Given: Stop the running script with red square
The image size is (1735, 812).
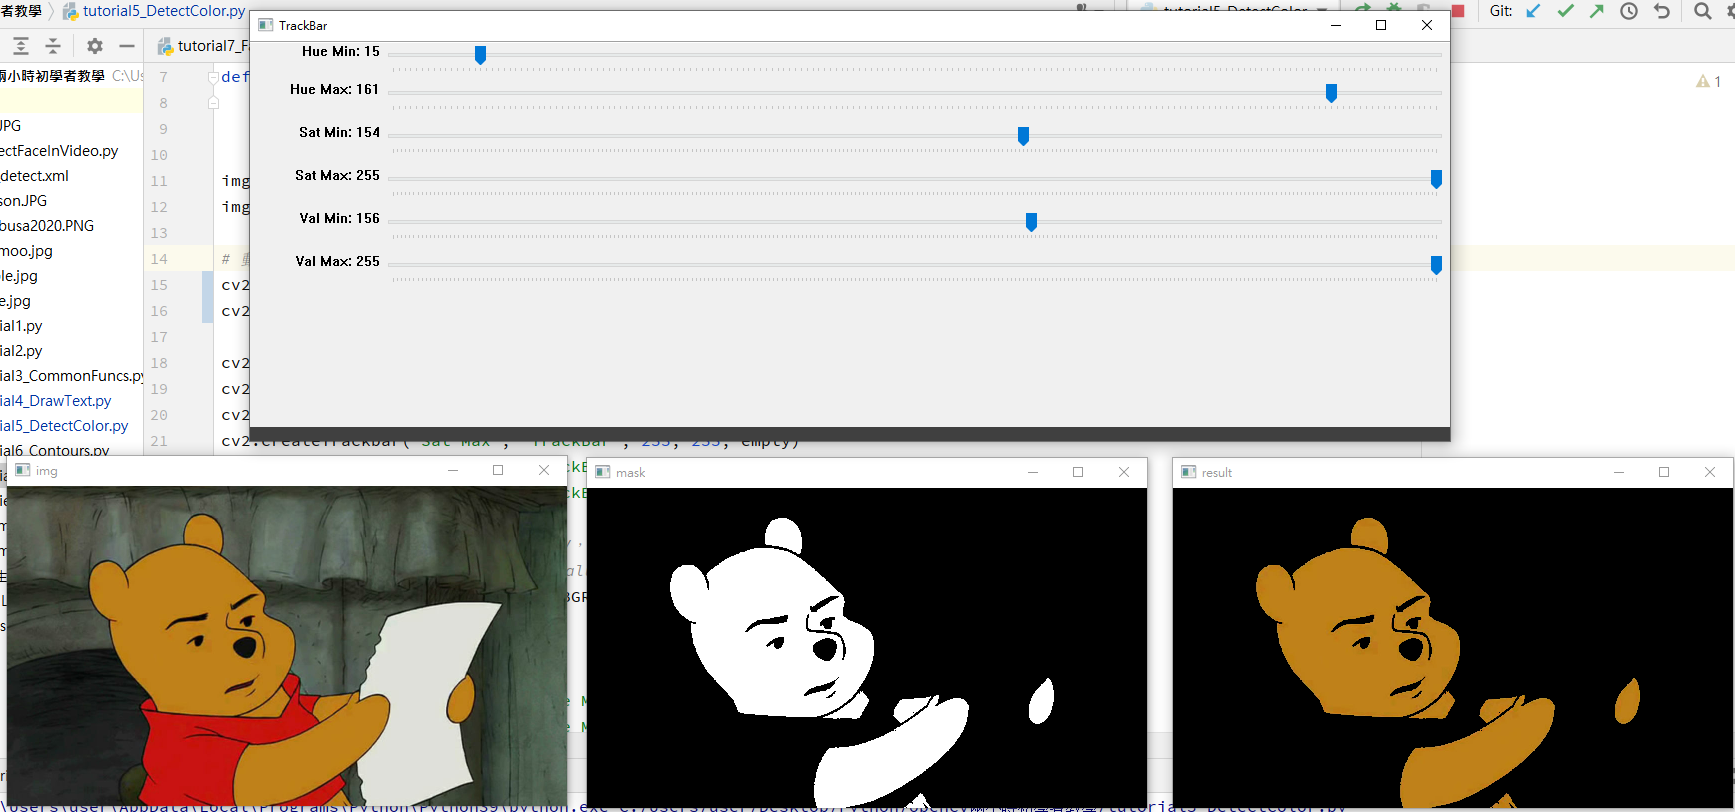Looking at the screenshot, I should [1458, 11].
